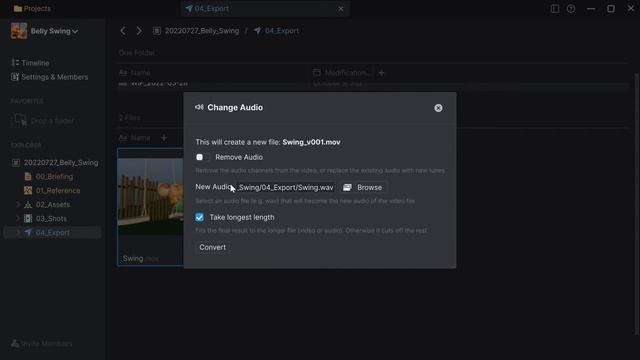Click the vertical scrollbar on the right
640x360 pixels.
tap(636, 204)
